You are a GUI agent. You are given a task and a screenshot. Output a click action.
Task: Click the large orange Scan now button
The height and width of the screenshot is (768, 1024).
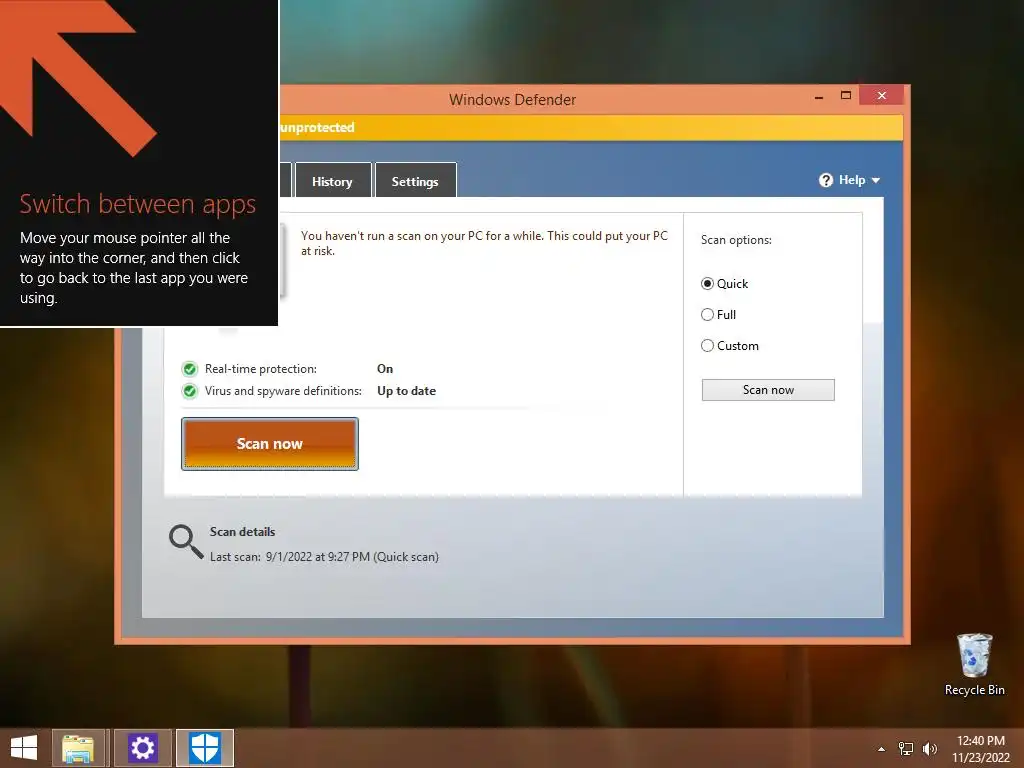coord(270,443)
